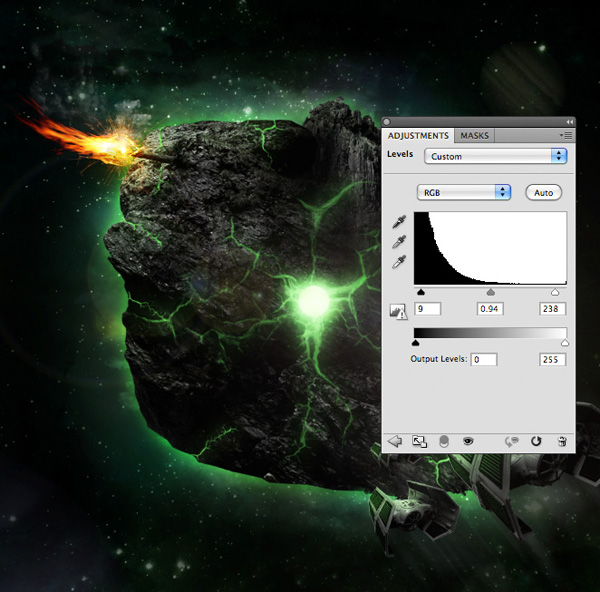Select the white point eyedropper
600x592 pixels.
tap(400, 262)
